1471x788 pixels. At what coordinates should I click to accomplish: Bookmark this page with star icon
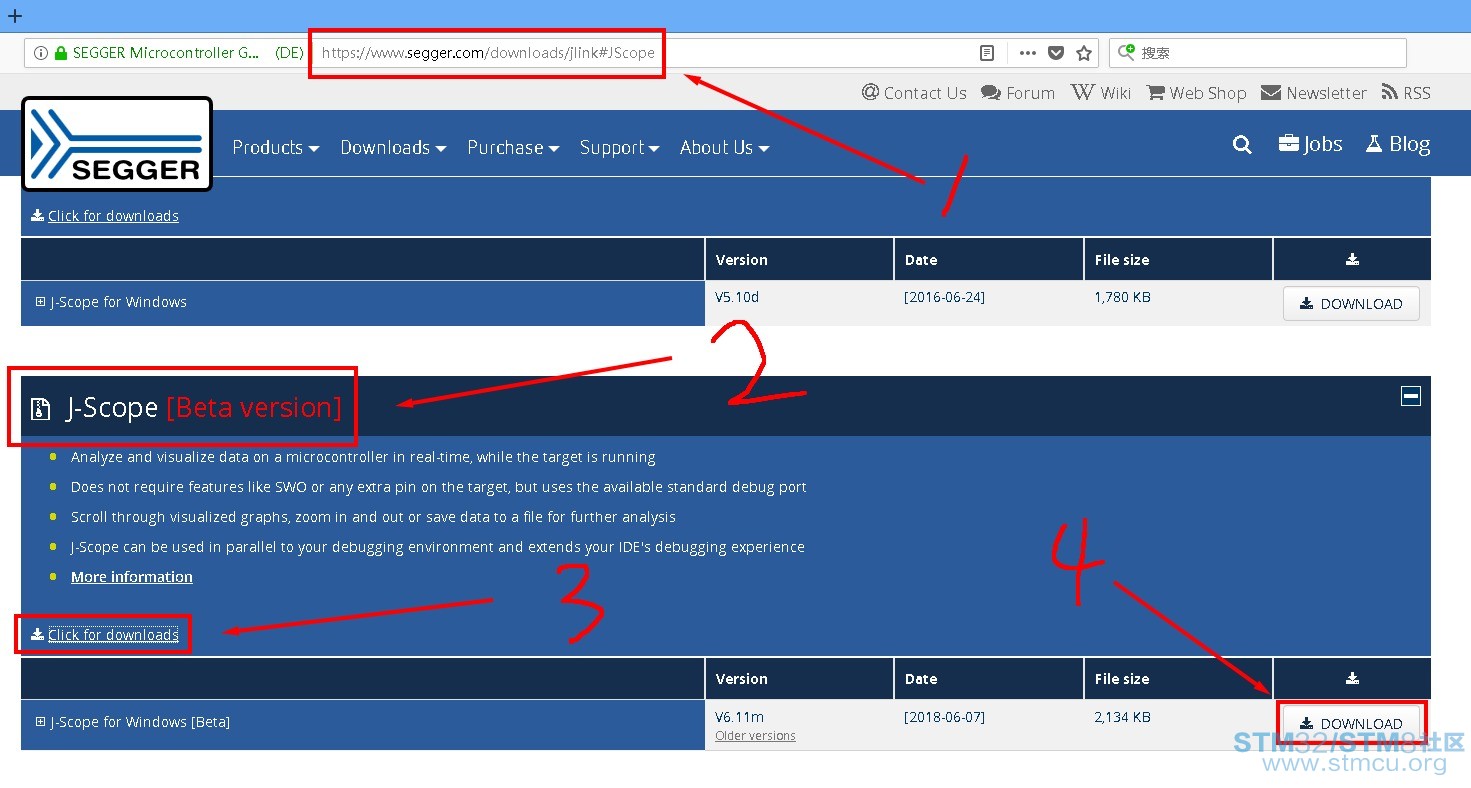pyautogui.click(x=1084, y=53)
